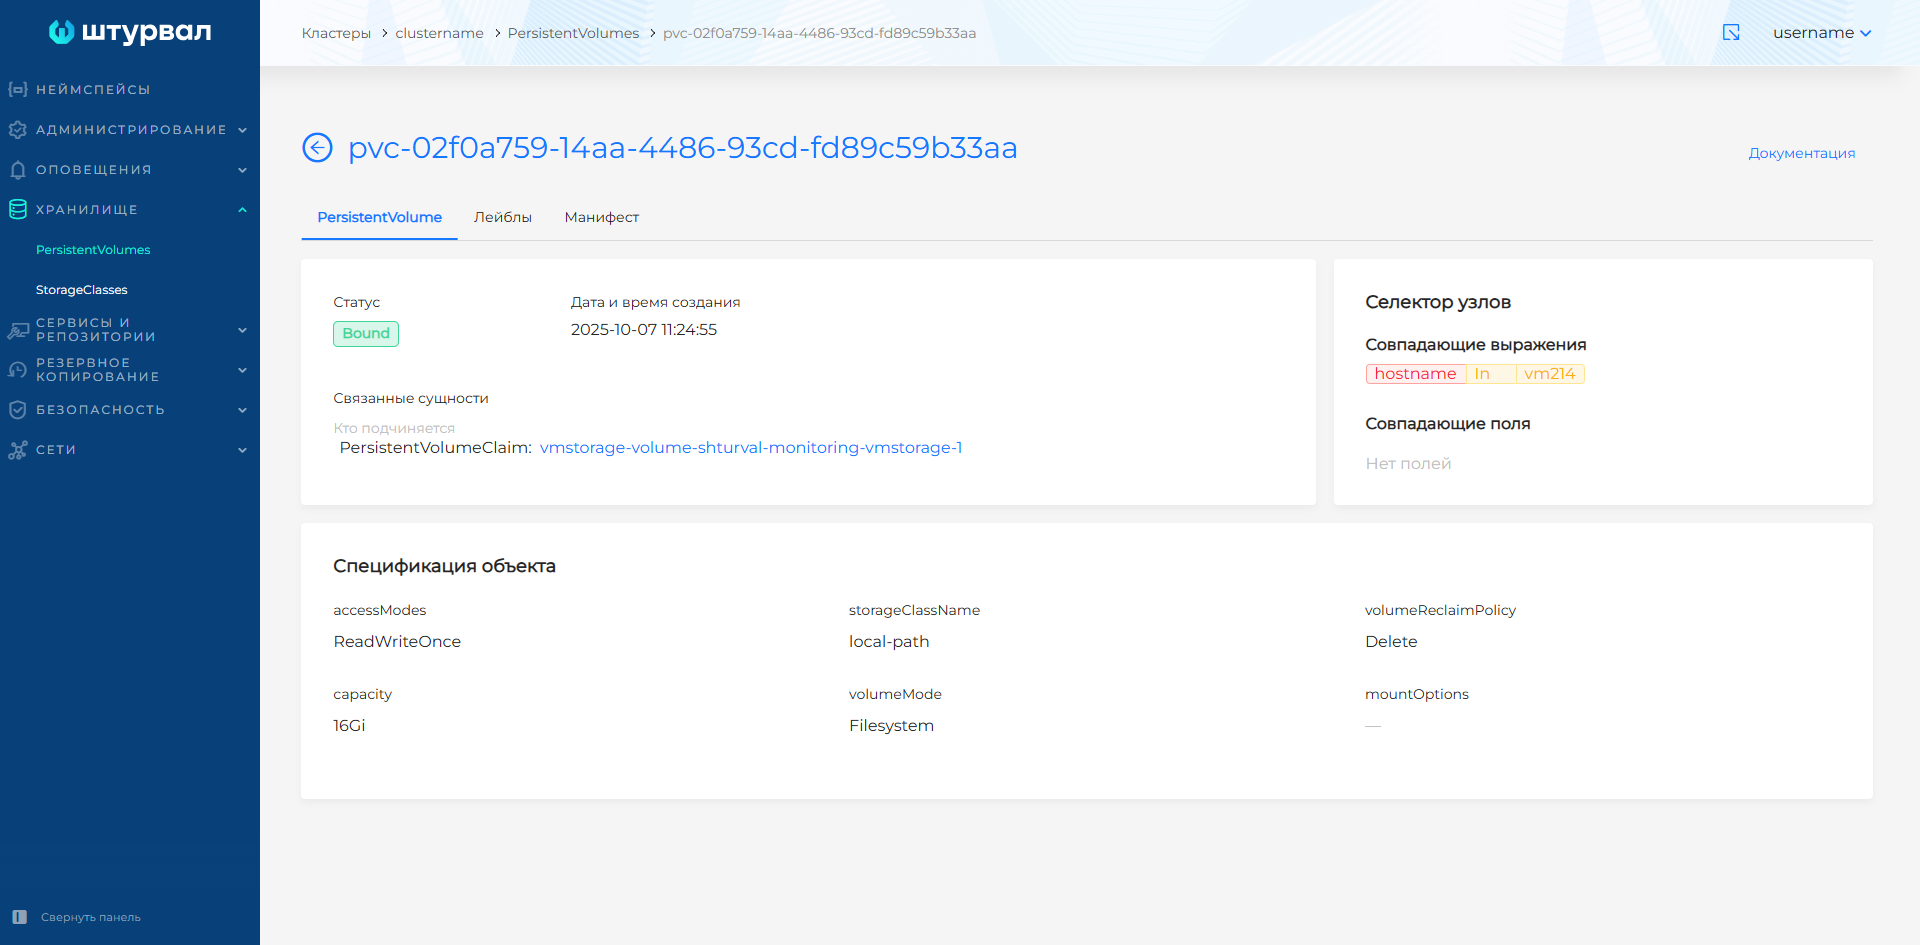Click the Хранилище database icon
The image size is (1920, 945).
(17, 210)
